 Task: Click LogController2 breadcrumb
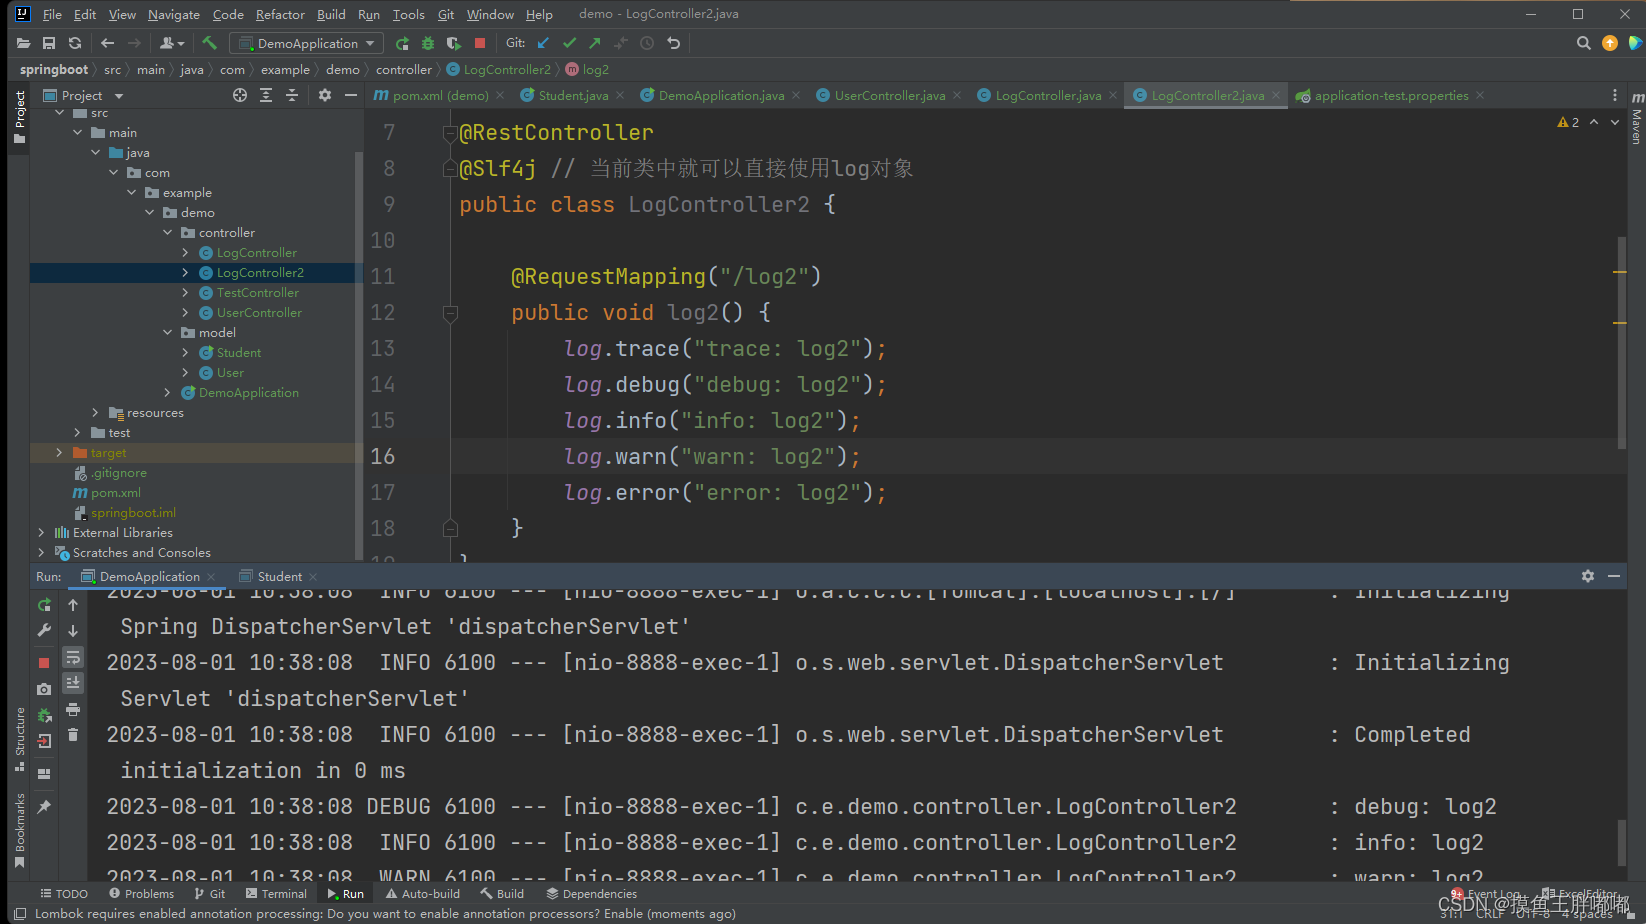tap(499, 70)
